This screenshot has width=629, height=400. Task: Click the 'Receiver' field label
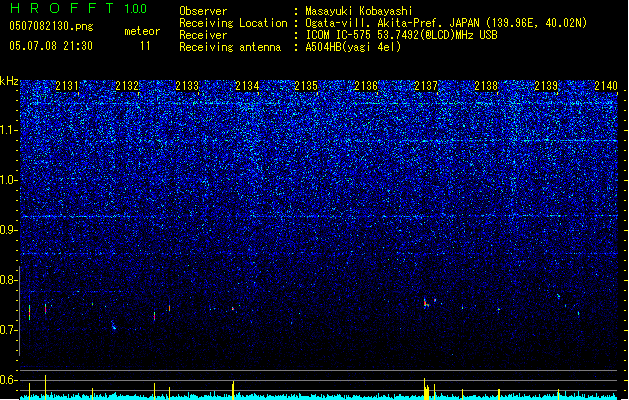coord(203,35)
